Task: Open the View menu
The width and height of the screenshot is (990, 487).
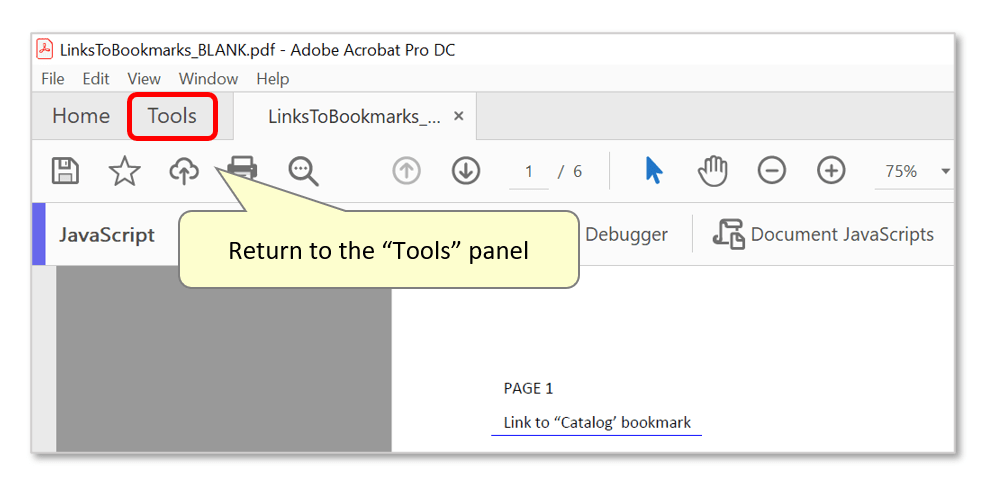Action: coord(144,79)
